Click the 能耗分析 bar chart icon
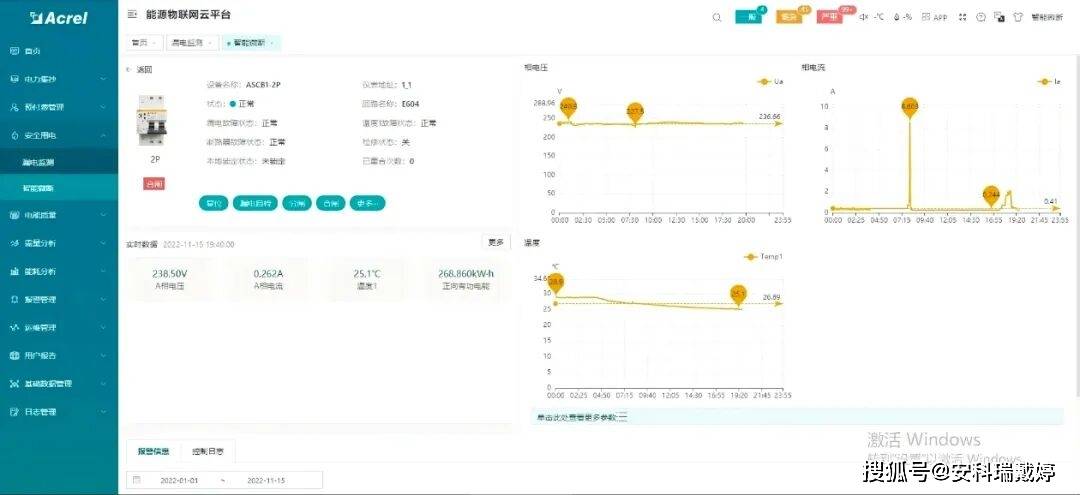This screenshot has width=1080, height=495. pos(14,271)
